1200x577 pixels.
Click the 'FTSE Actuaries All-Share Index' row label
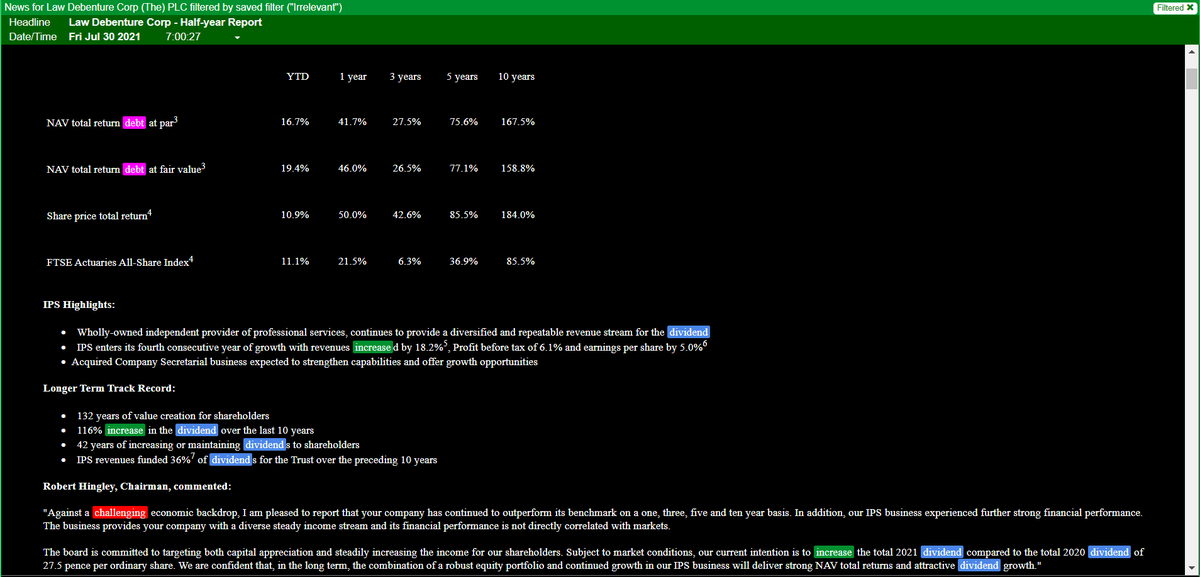click(x=120, y=261)
